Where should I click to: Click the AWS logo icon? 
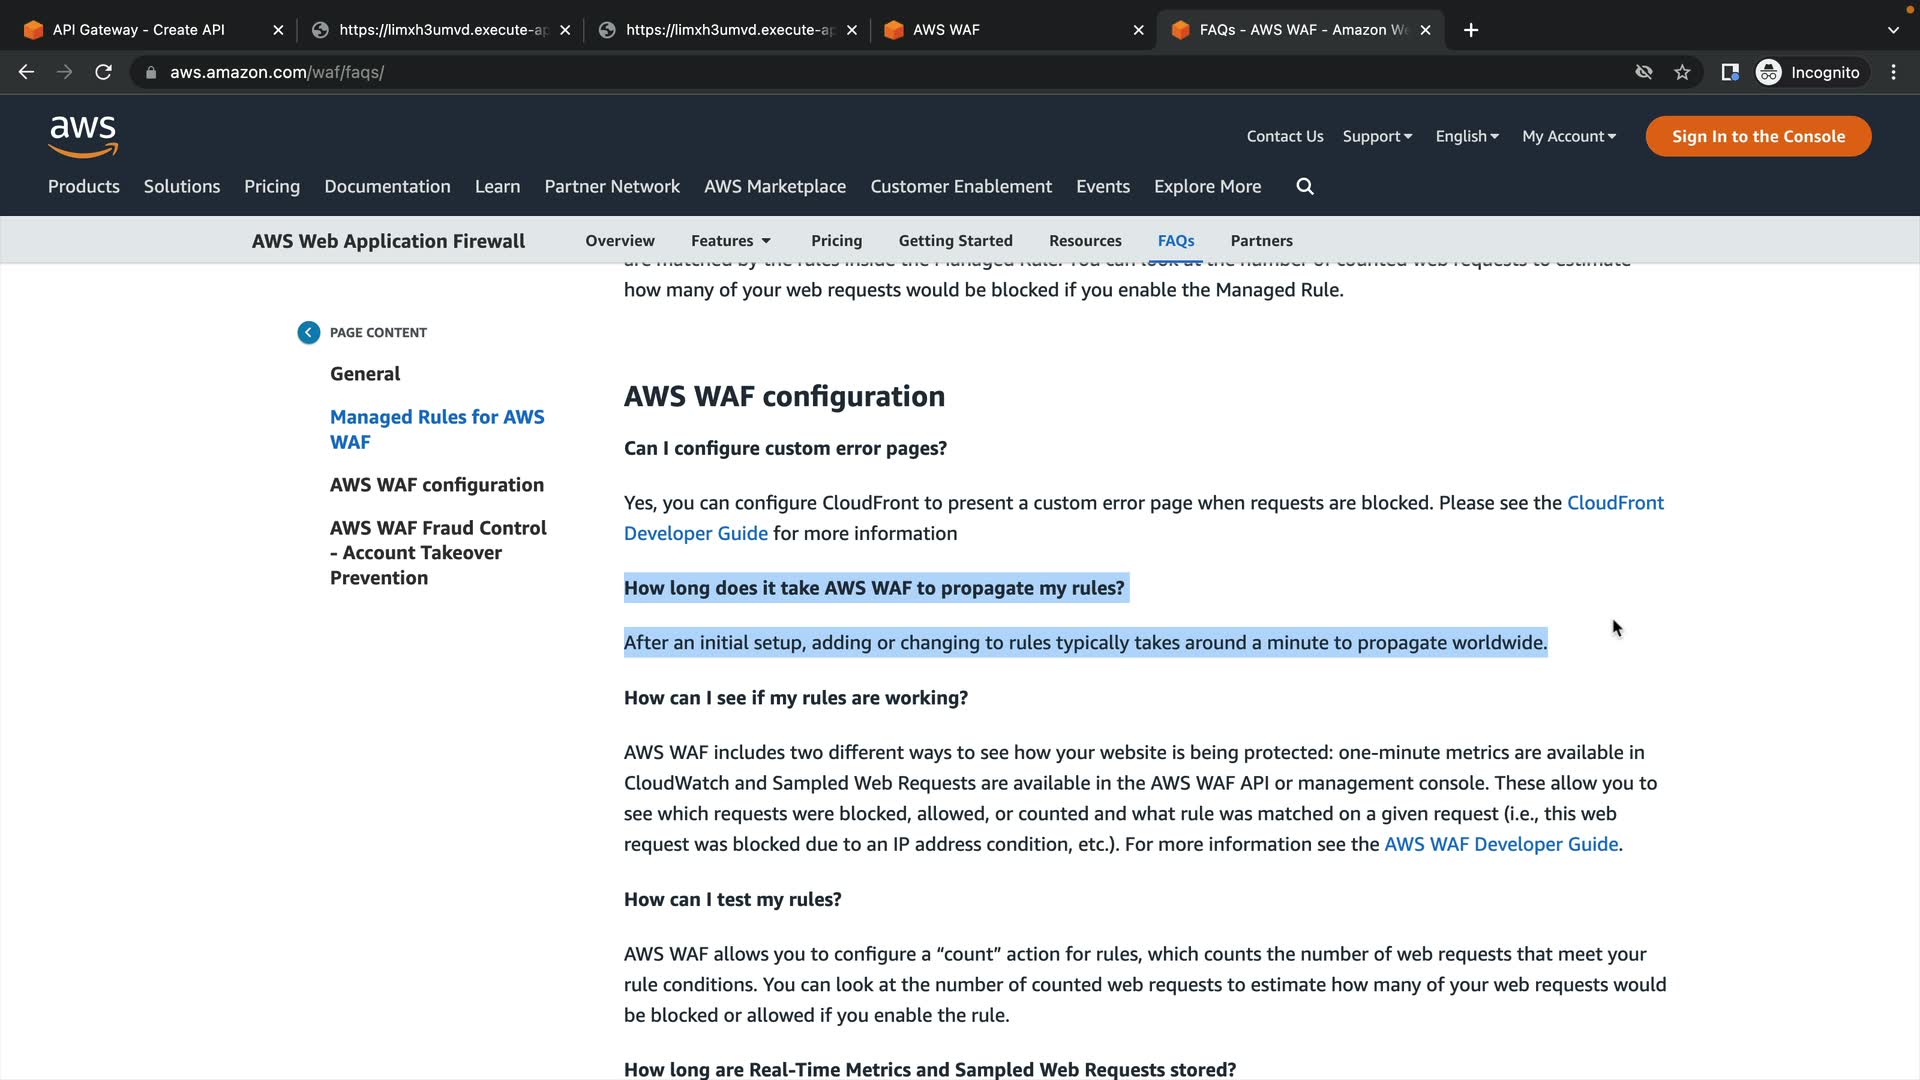point(83,137)
